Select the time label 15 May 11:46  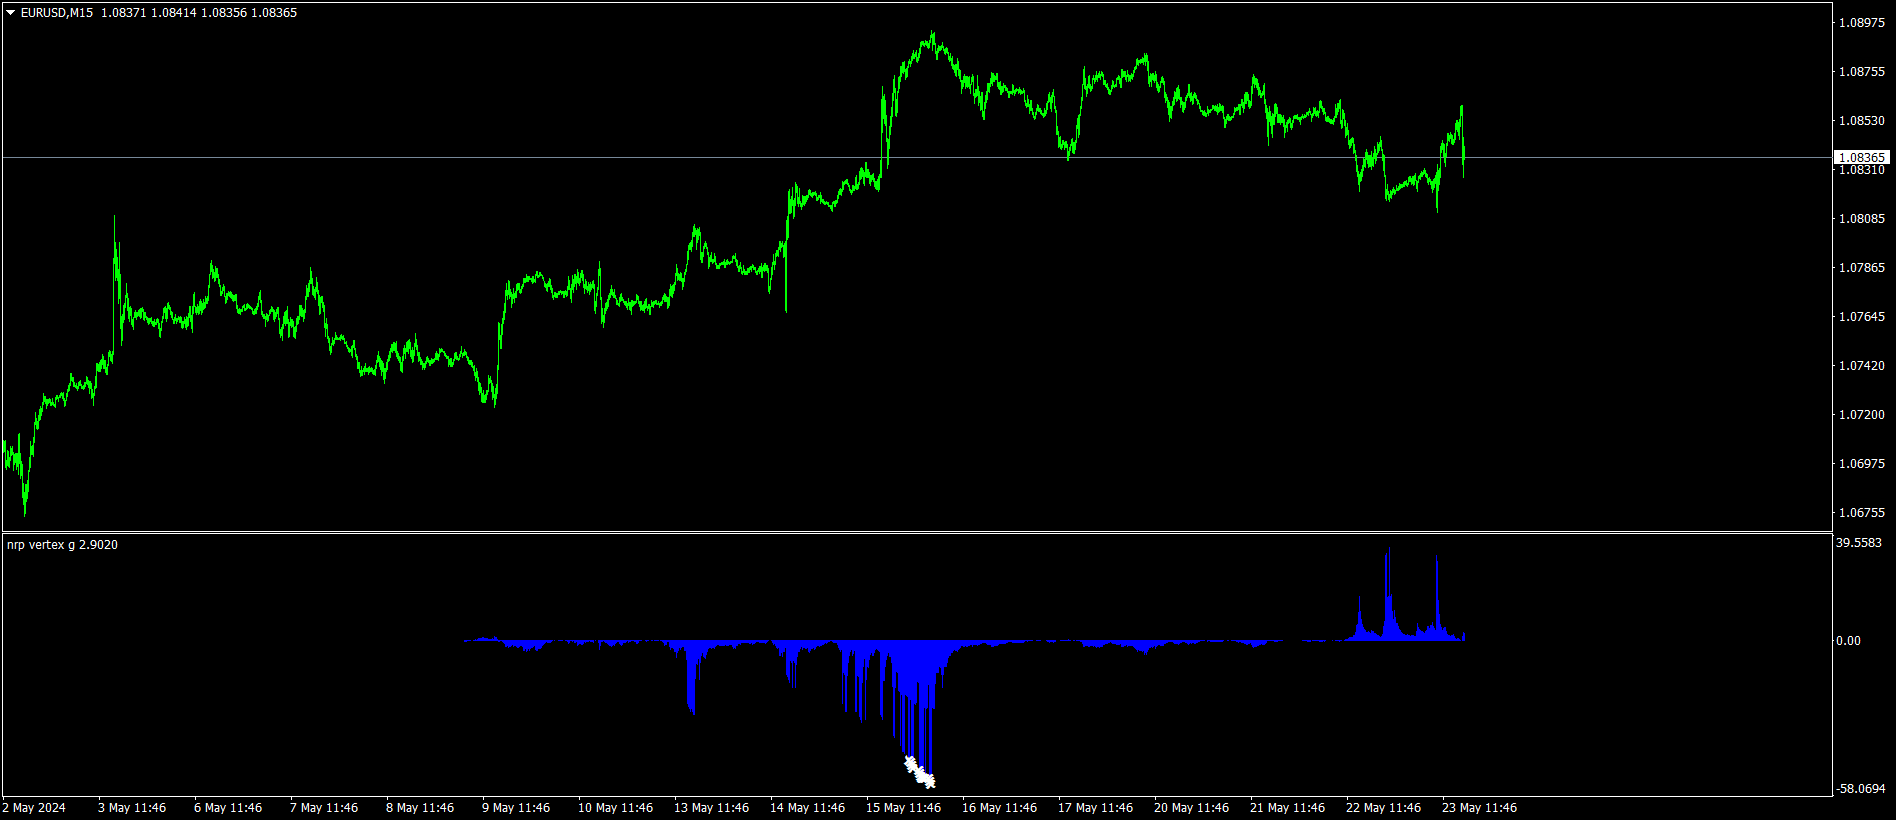click(903, 808)
